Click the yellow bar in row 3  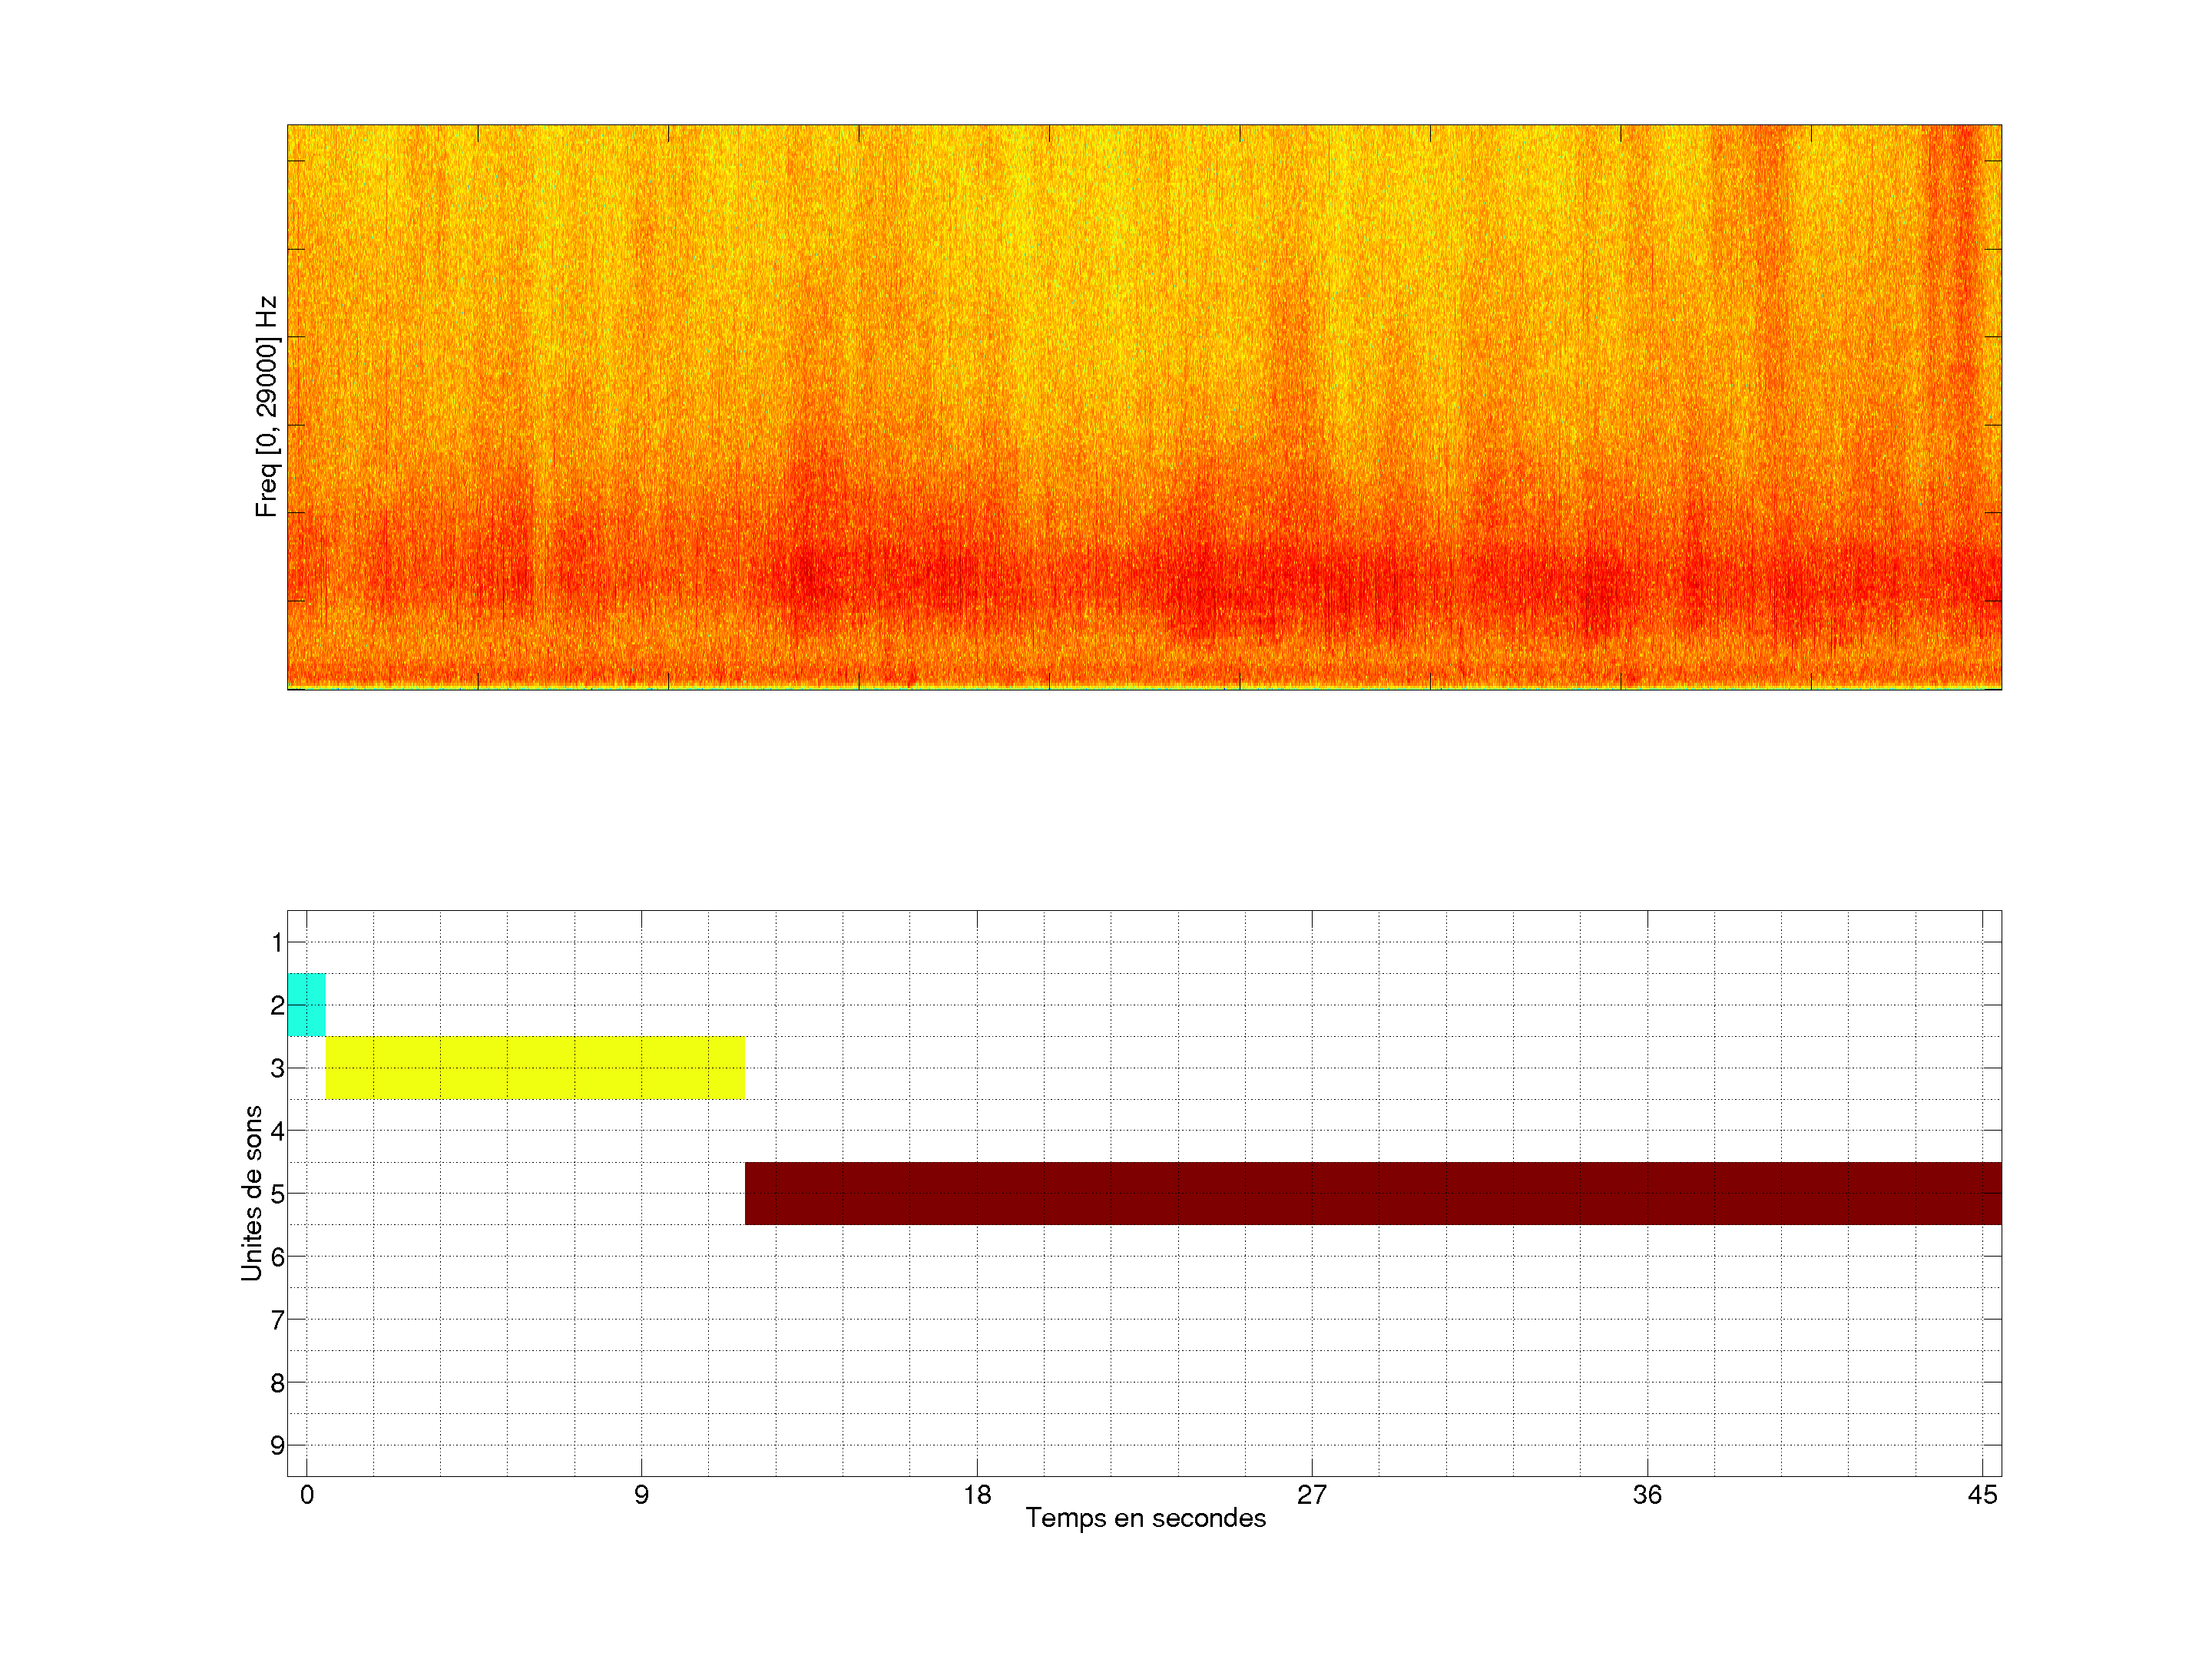pos(535,1067)
